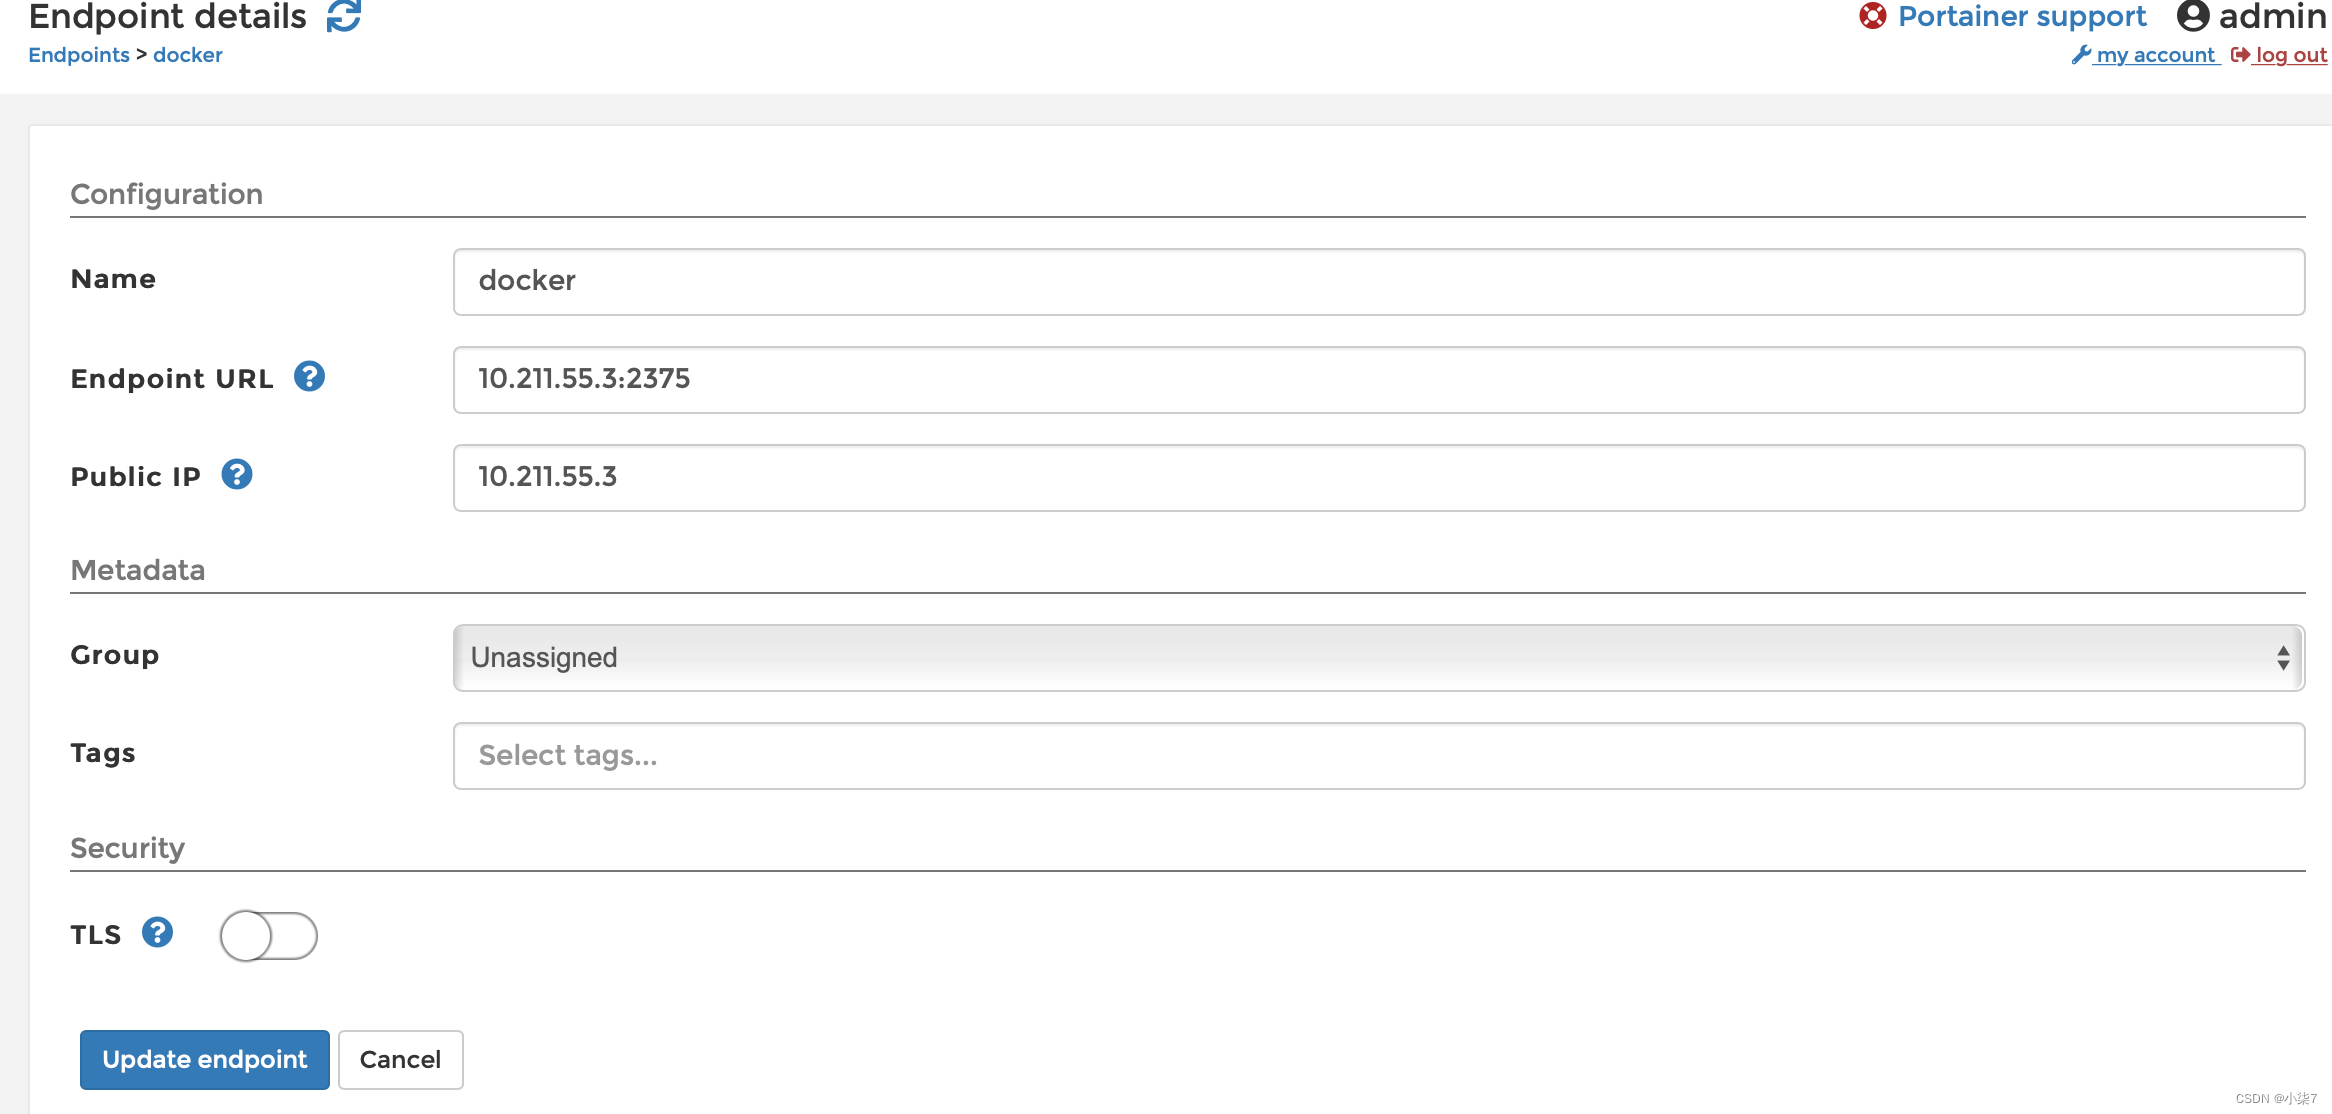Click the Cancel button
This screenshot has height=1114, width=2332.
[400, 1059]
